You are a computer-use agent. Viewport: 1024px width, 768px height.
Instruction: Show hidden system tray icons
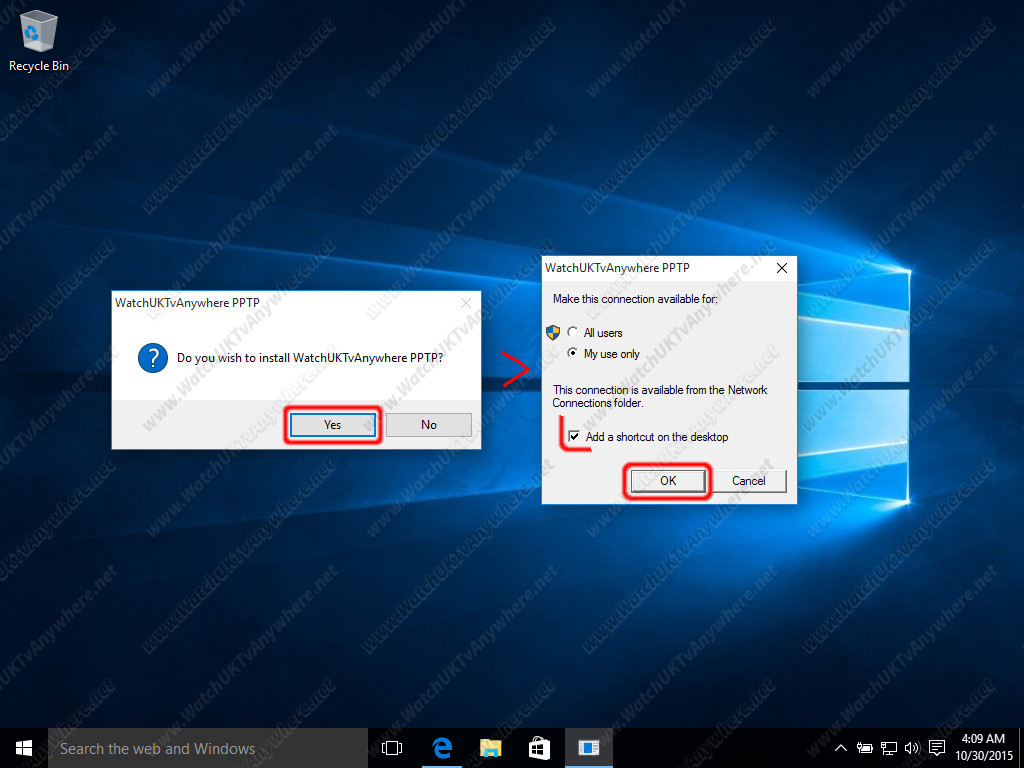coord(841,748)
